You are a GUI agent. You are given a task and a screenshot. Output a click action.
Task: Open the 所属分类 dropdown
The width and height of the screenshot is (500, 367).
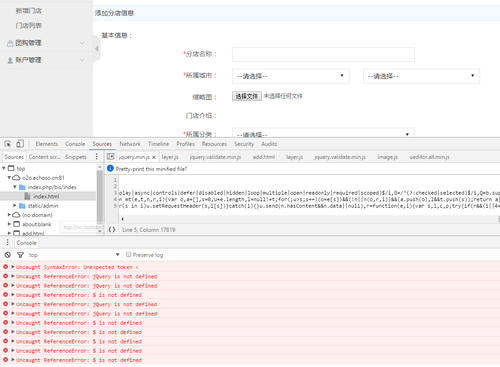323,134
